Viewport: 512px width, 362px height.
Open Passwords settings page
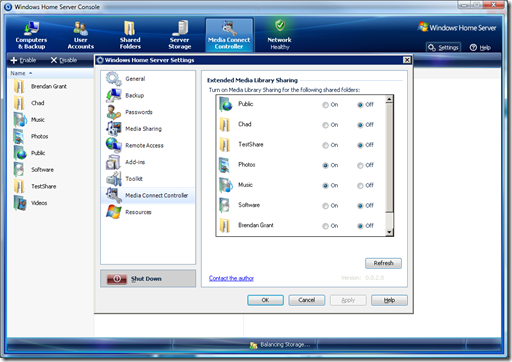[148, 112]
